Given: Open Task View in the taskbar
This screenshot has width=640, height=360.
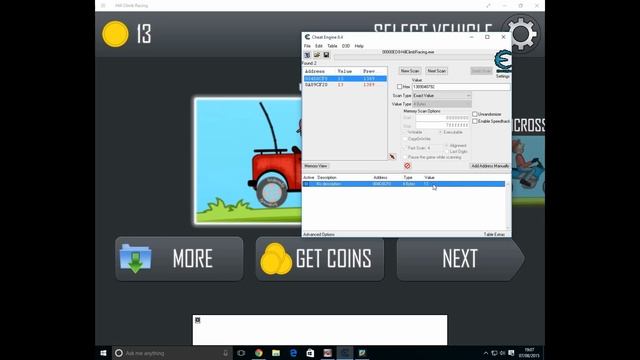Looking at the screenshot, I should (x=241, y=353).
